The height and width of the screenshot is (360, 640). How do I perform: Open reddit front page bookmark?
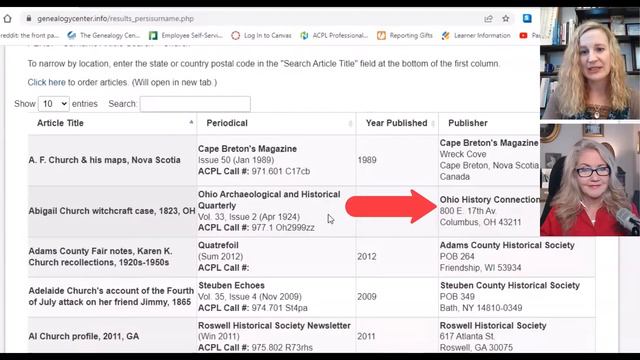click(29, 36)
